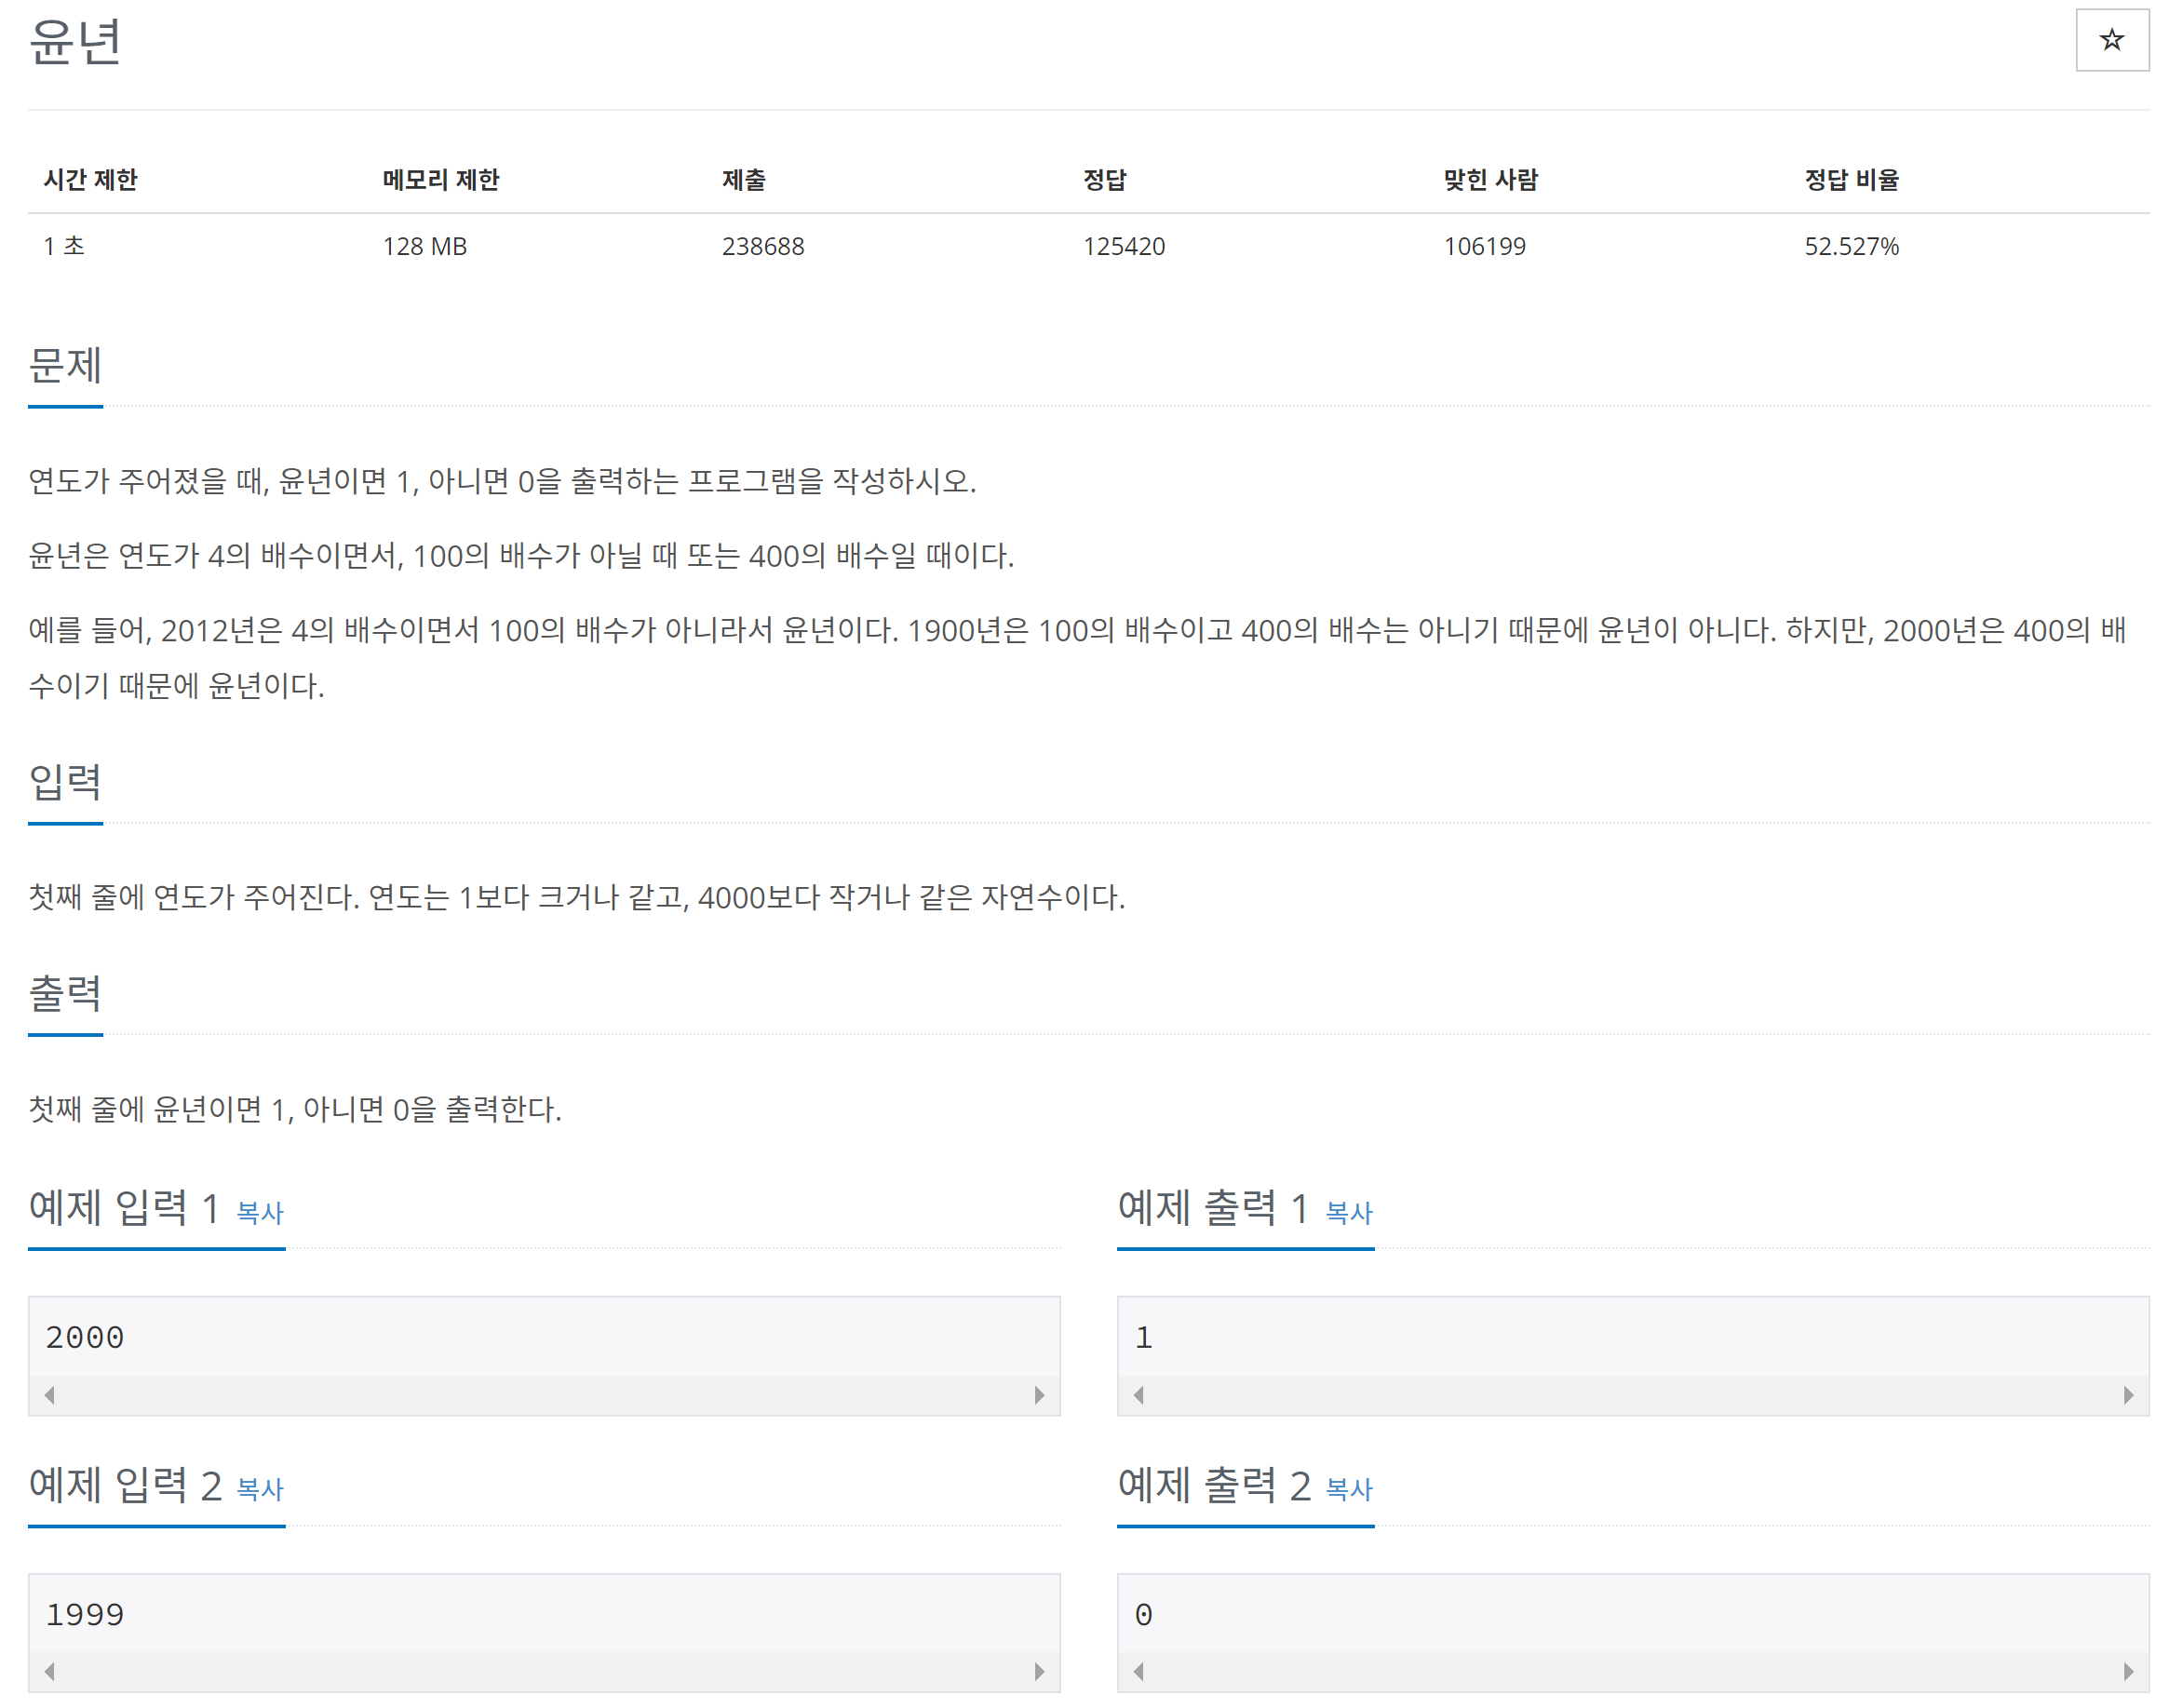Screen dimensions: 2169x1708
Task: Copy example input 2 via 복사 link
Action: (260, 1489)
